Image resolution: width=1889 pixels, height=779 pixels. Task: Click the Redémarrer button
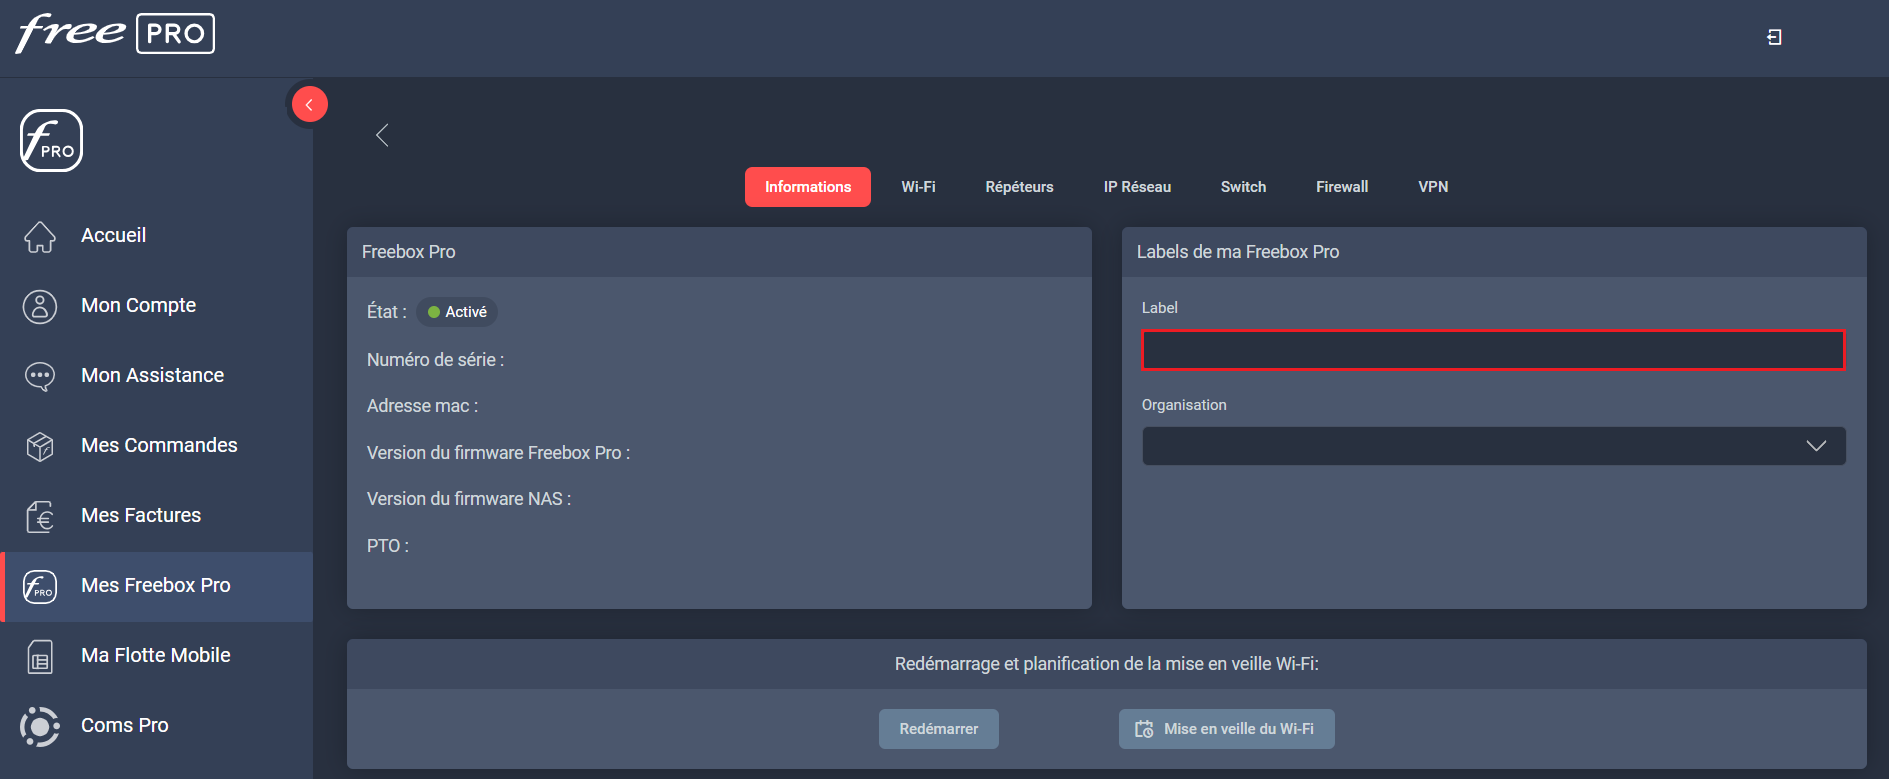938,729
